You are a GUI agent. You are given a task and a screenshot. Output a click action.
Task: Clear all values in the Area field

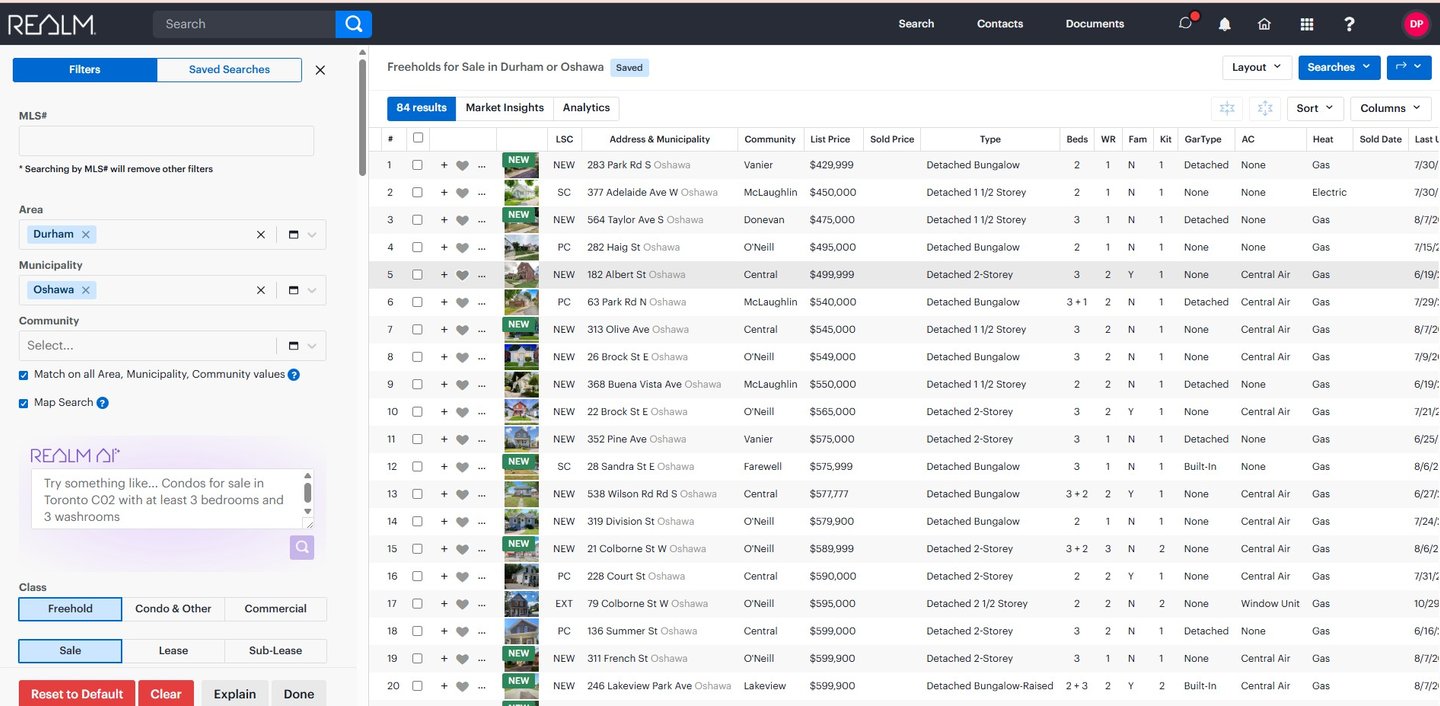[x=261, y=234]
